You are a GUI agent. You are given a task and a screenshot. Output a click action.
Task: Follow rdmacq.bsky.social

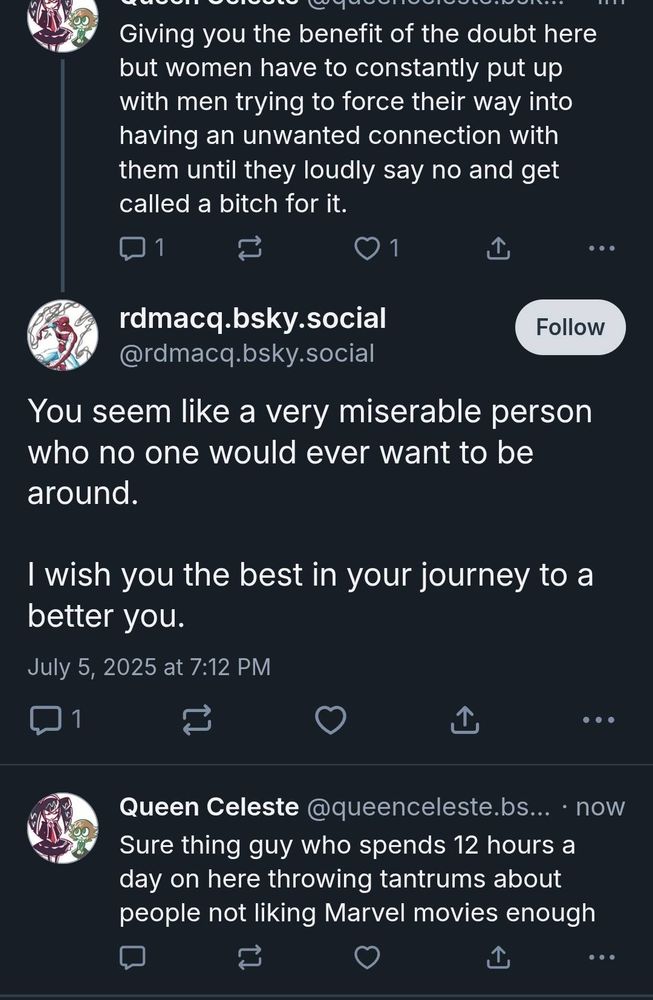click(570, 327)
